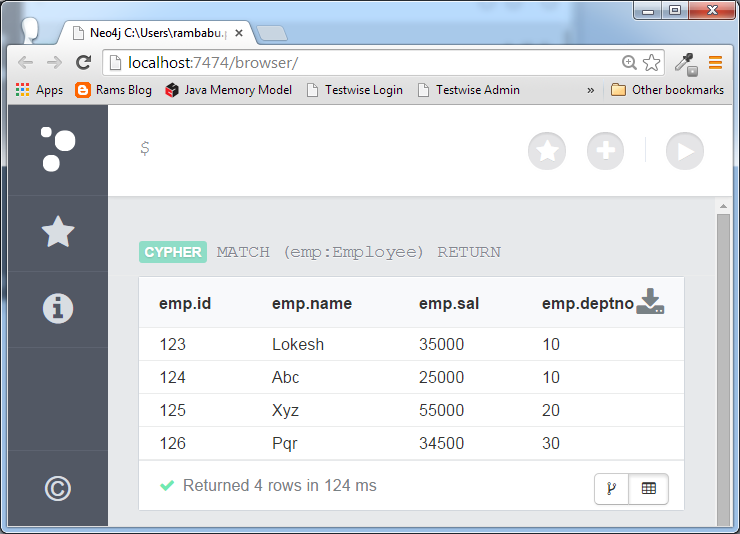Click the emp.deptno column header
The image size is (740, 534).
pyautogui.click(x=588, y=303)
